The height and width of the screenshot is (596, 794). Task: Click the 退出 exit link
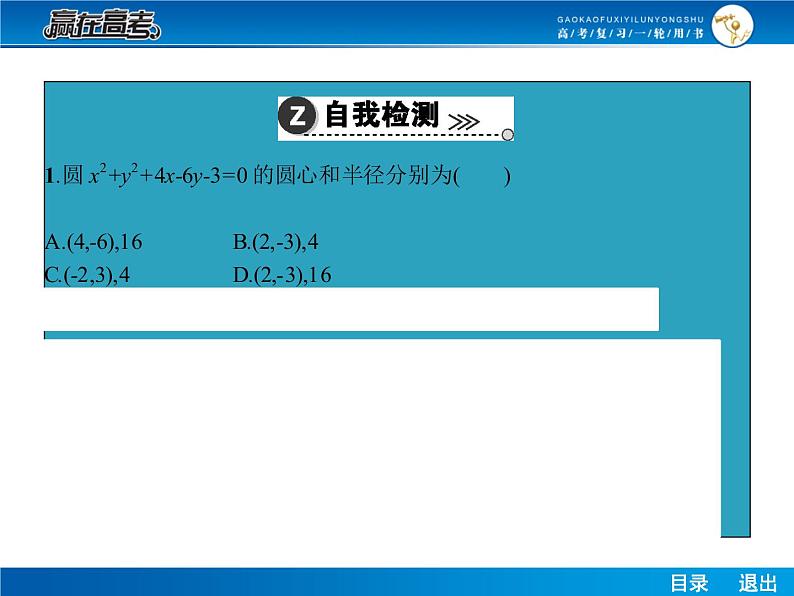[758, 583]
